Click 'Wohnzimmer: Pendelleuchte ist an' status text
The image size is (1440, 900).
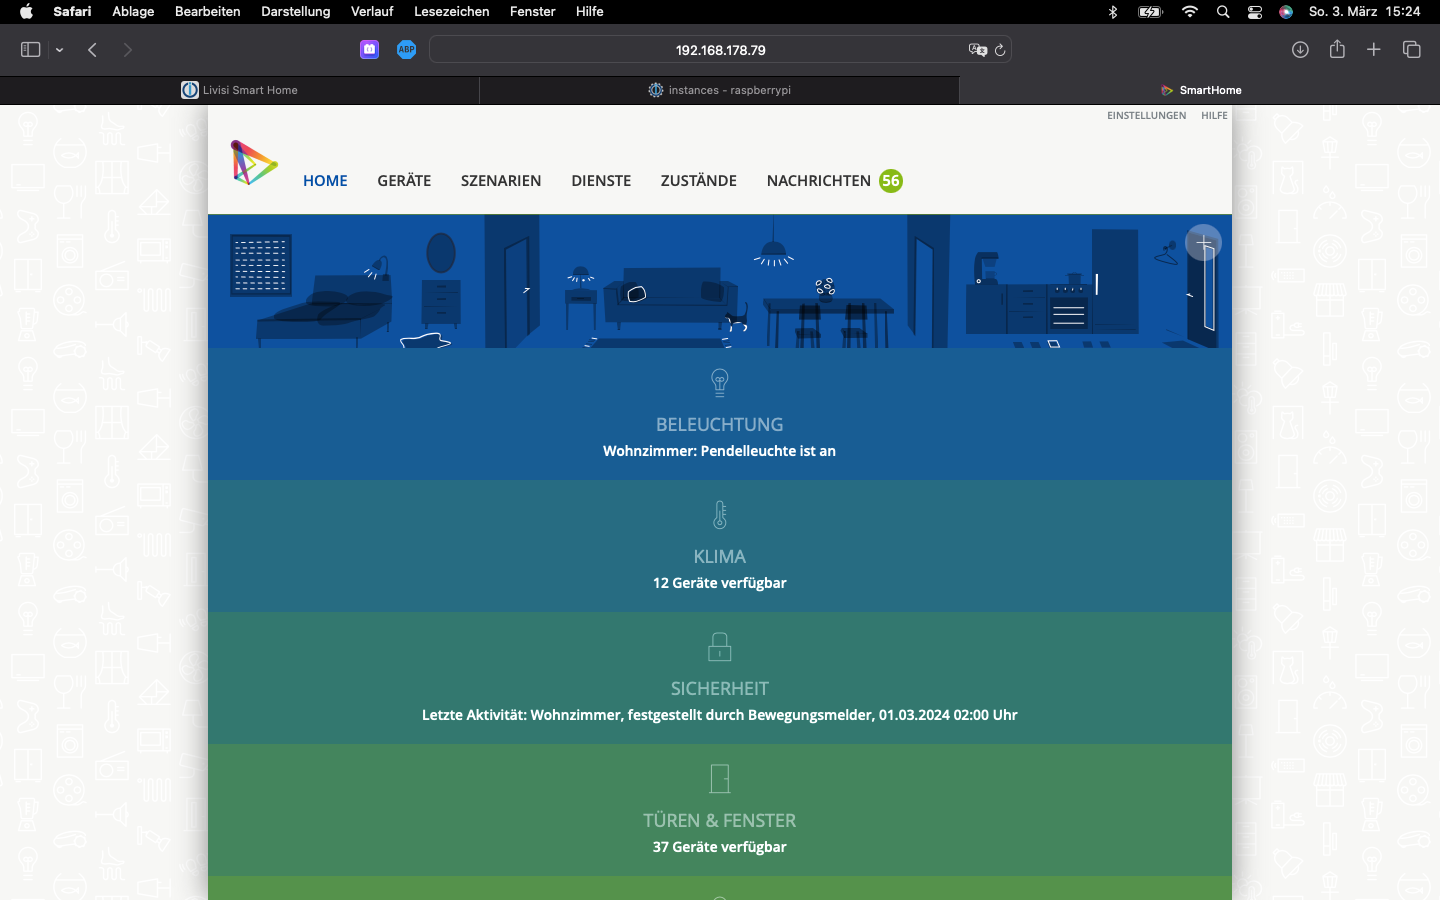tap(719, 451)
